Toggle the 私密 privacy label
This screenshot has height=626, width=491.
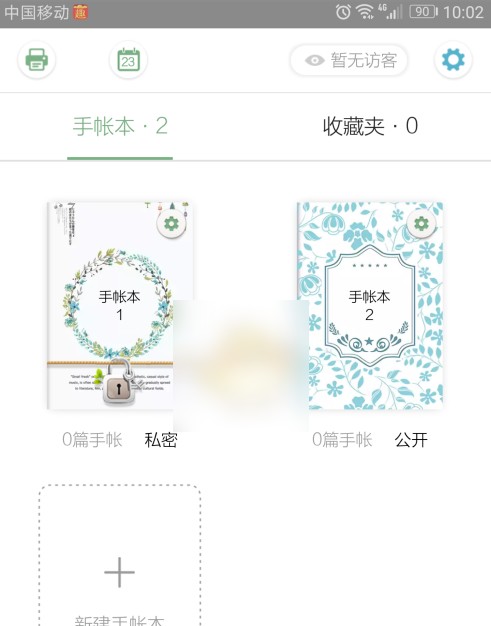coord(161,440)
